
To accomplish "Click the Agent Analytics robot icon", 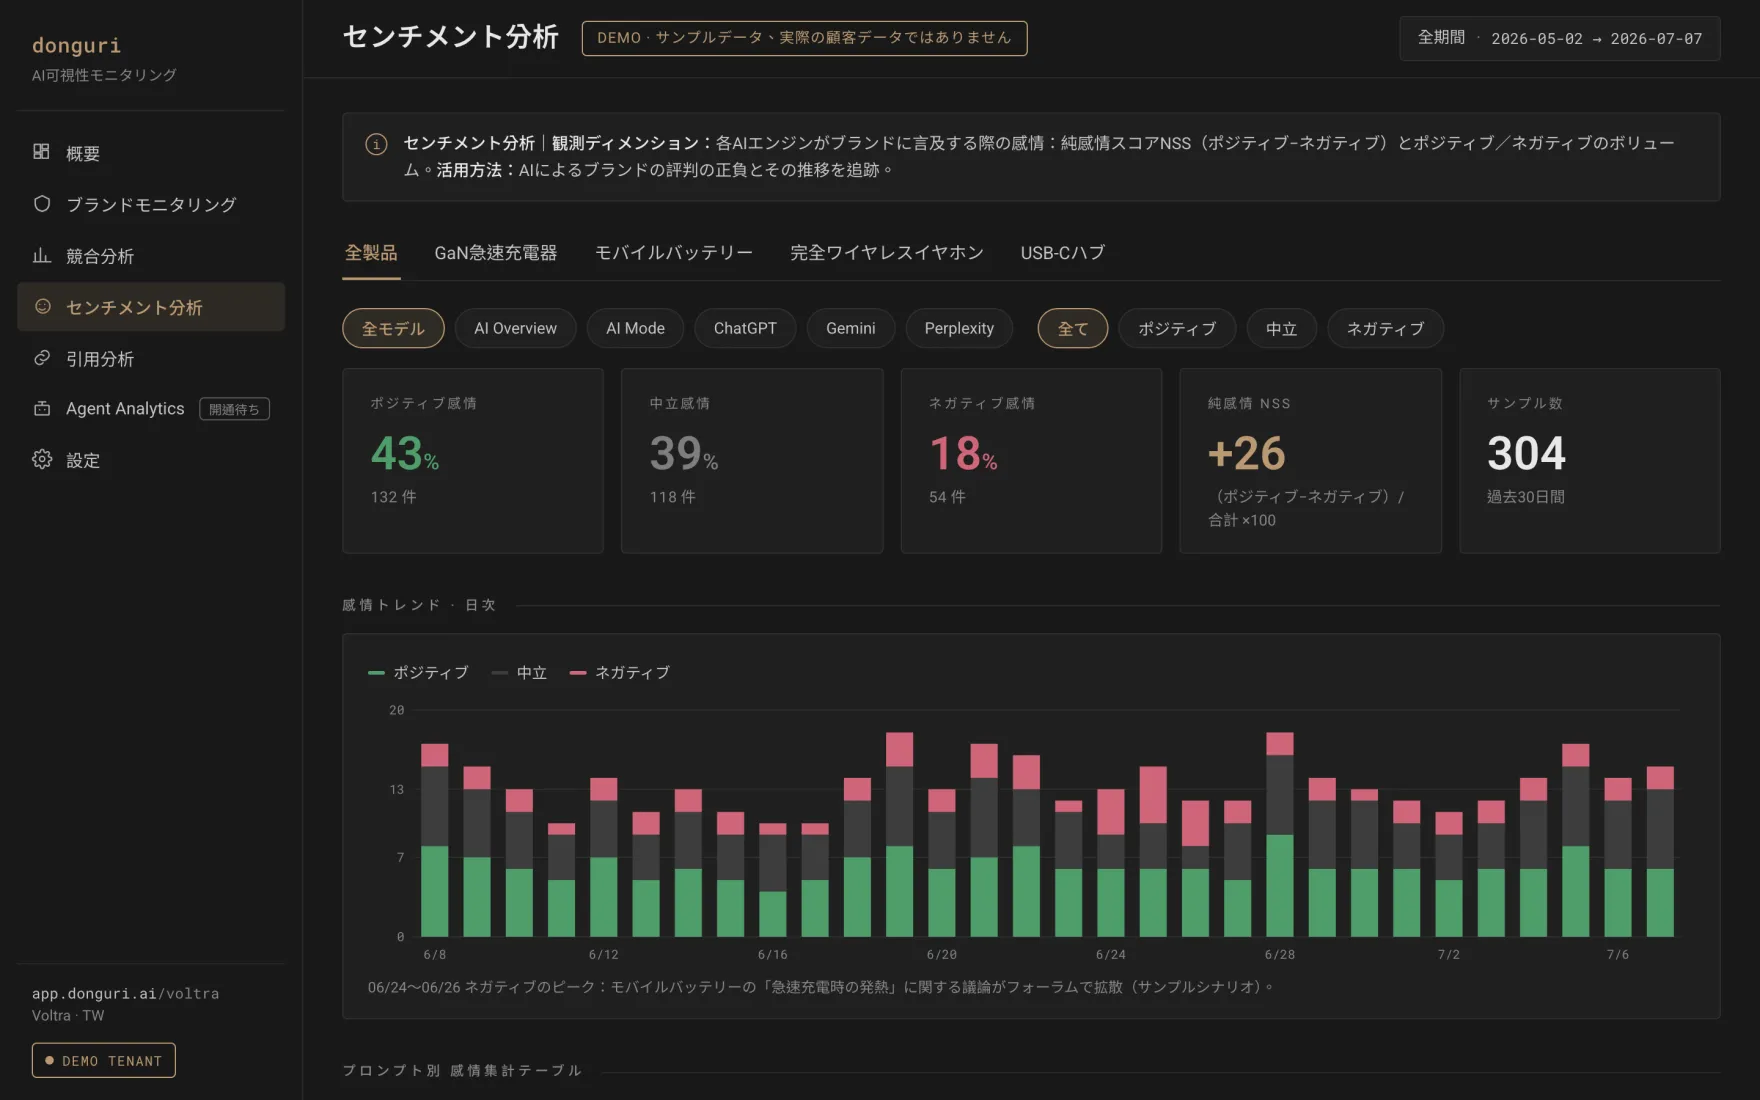I will pyautogui.click(x=41, y=408).
